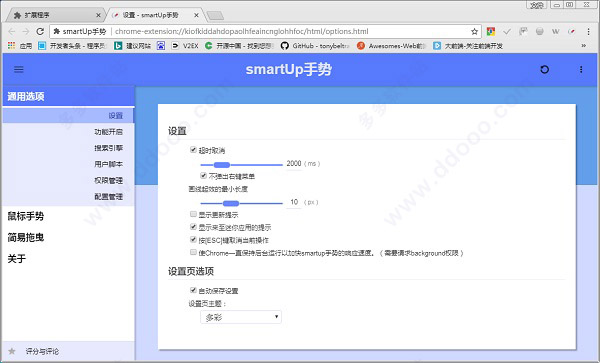The image size is (600, 363).
Task: Click the colorful extension icon beside the bookmark star
Action: (x=491, y=31)
